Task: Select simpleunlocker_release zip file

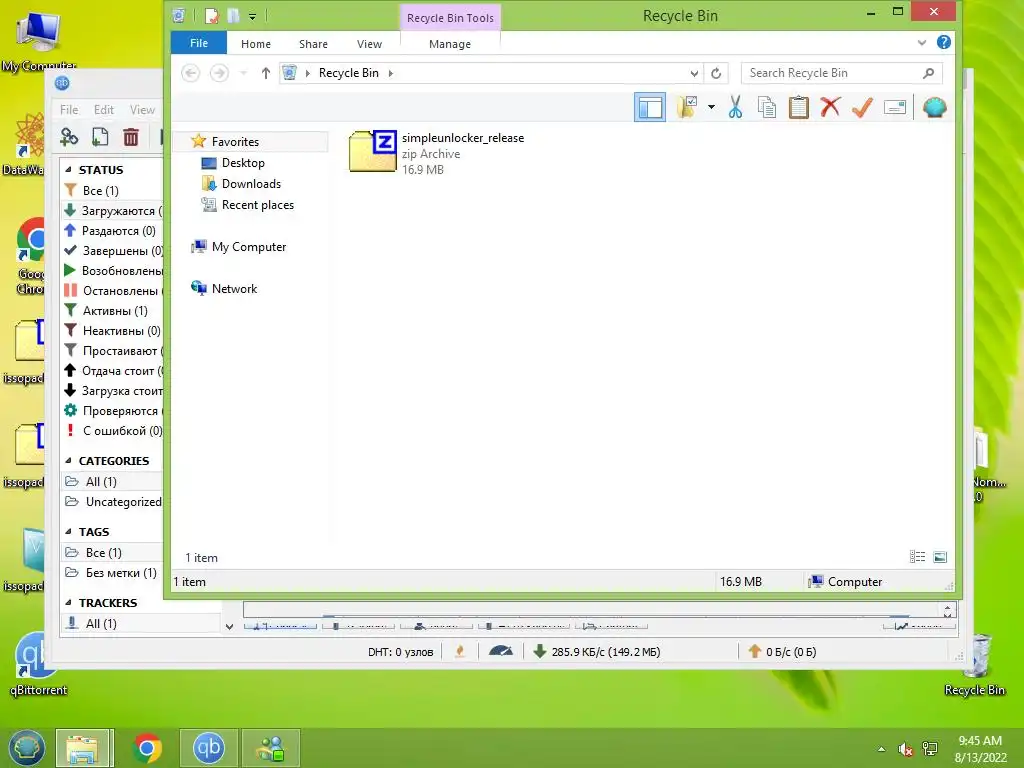Action: click(x=437, y=153)
